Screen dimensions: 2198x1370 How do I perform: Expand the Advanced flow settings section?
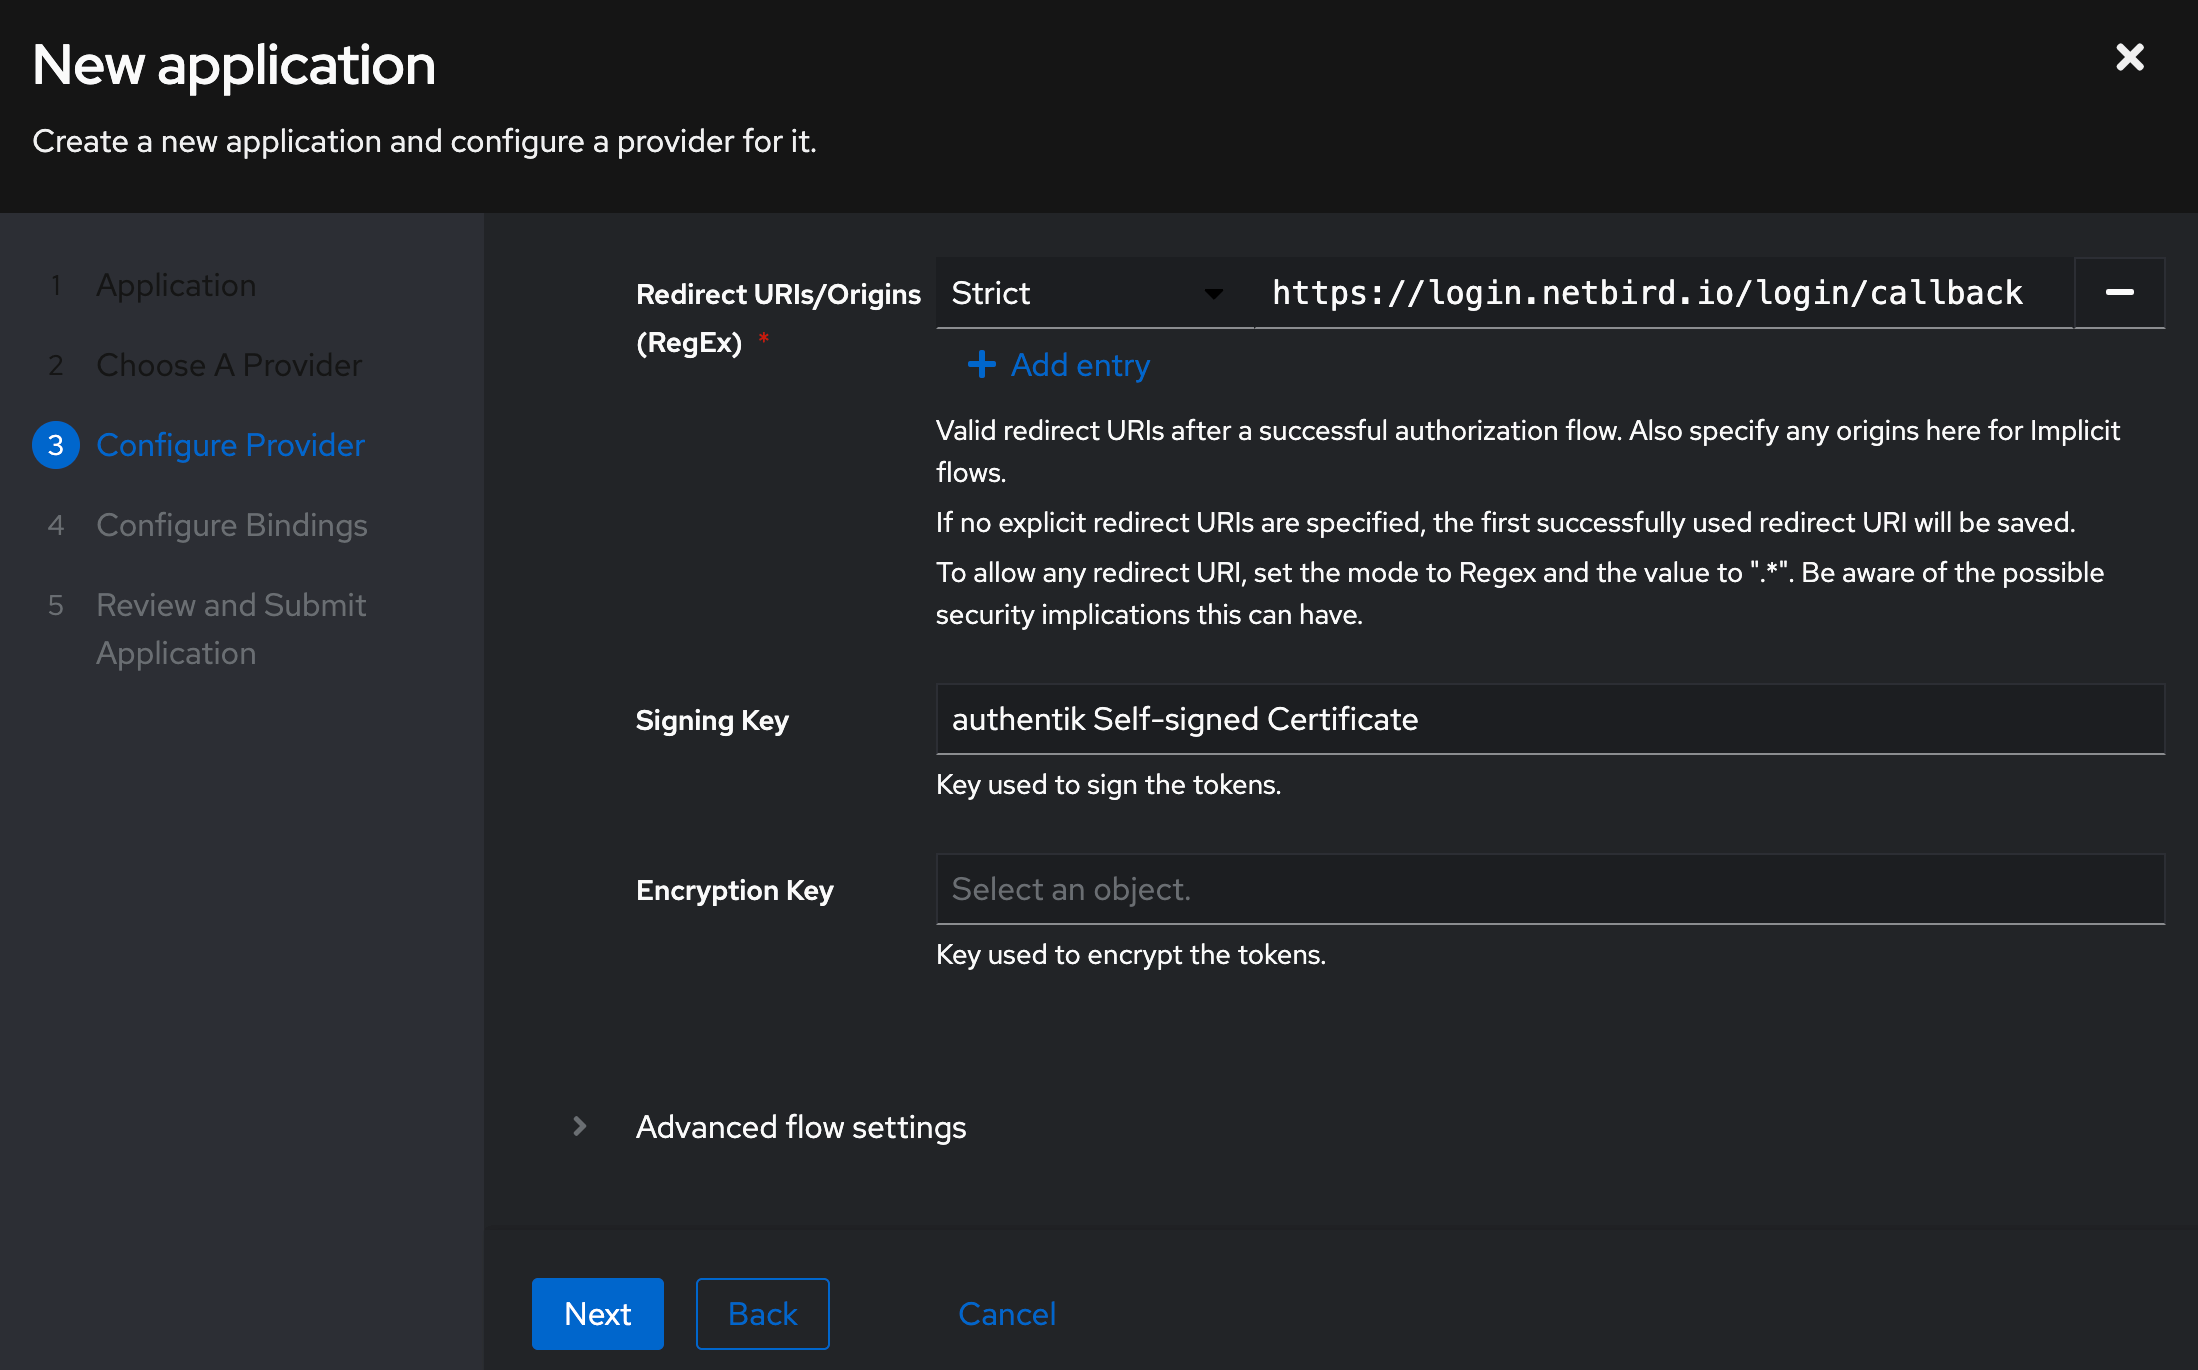point(799,1127)
